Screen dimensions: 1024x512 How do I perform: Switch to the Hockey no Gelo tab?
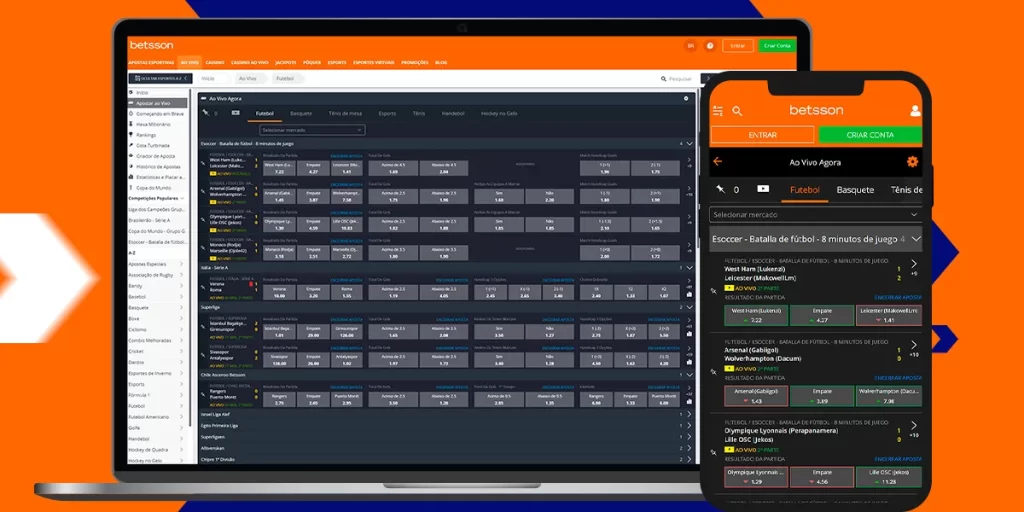[x=499, y=114]
